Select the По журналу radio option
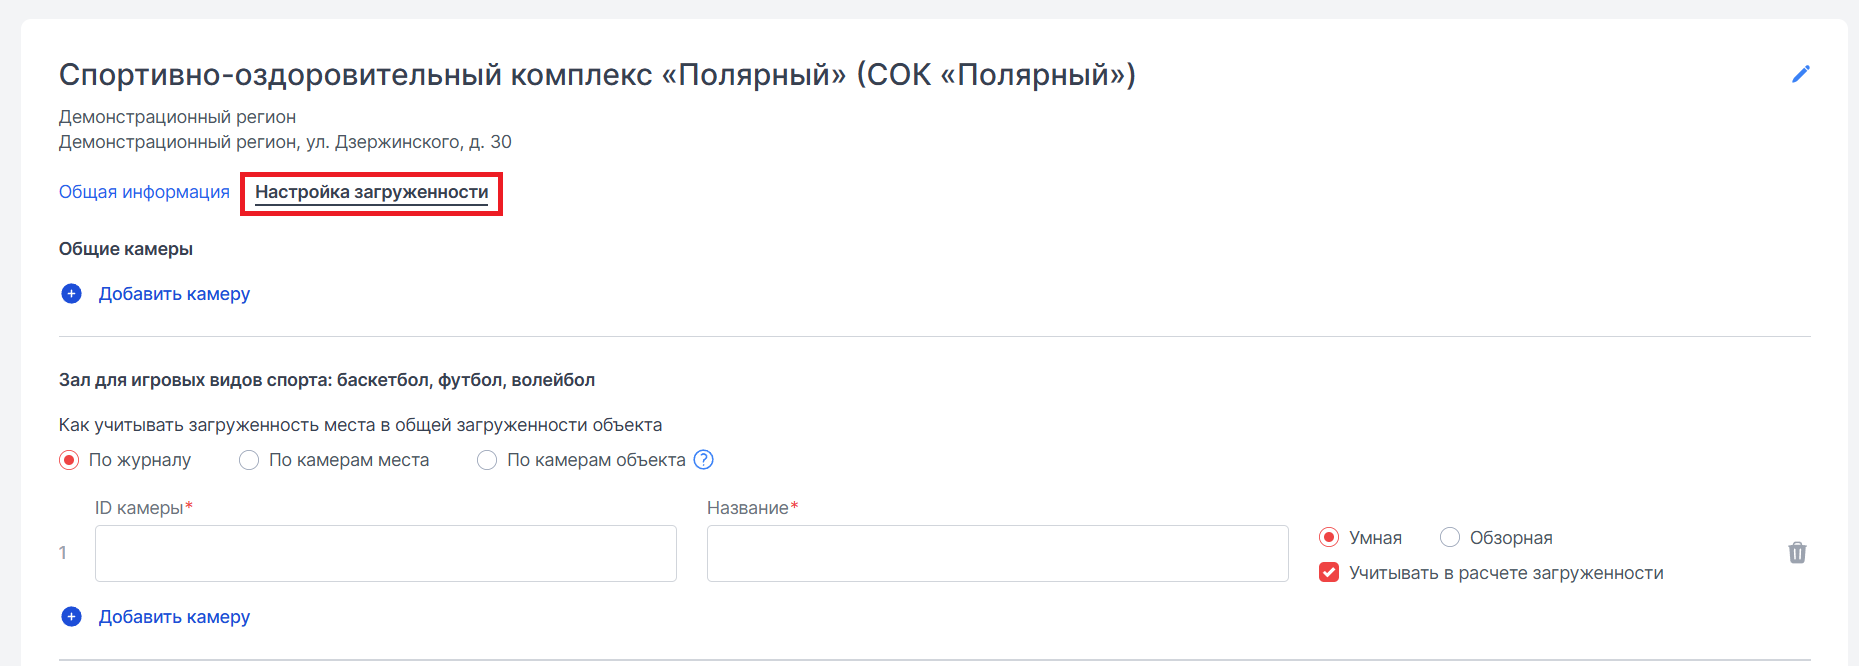Image resolution: width=1859 pixels, height=666 pixels. pos(69,460)
